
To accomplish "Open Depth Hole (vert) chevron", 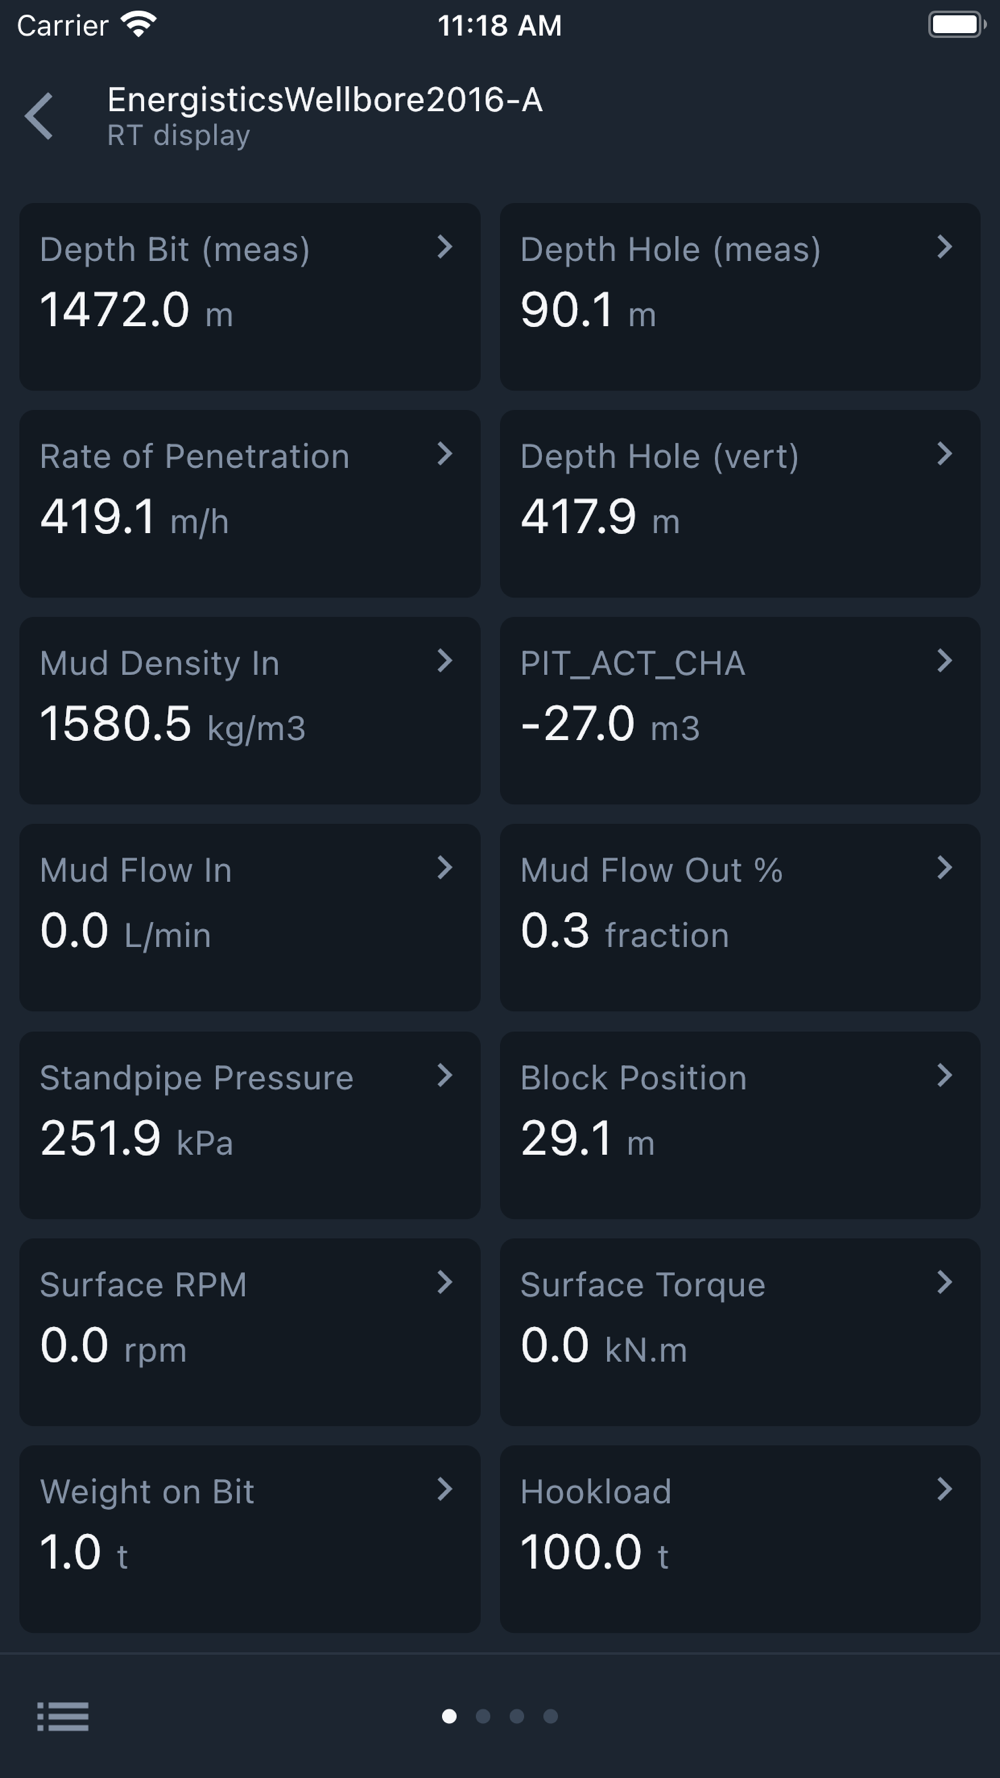I will click(944, 454).
